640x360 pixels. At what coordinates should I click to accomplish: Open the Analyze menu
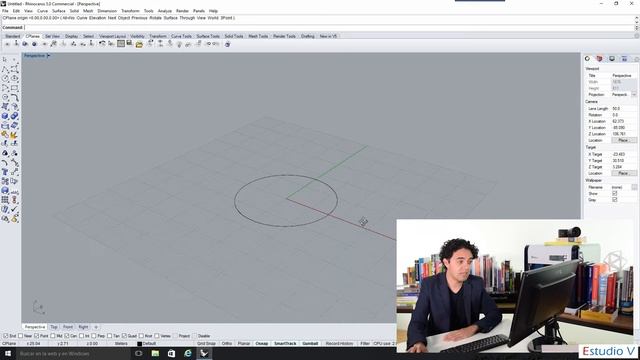tap(164, 11)
